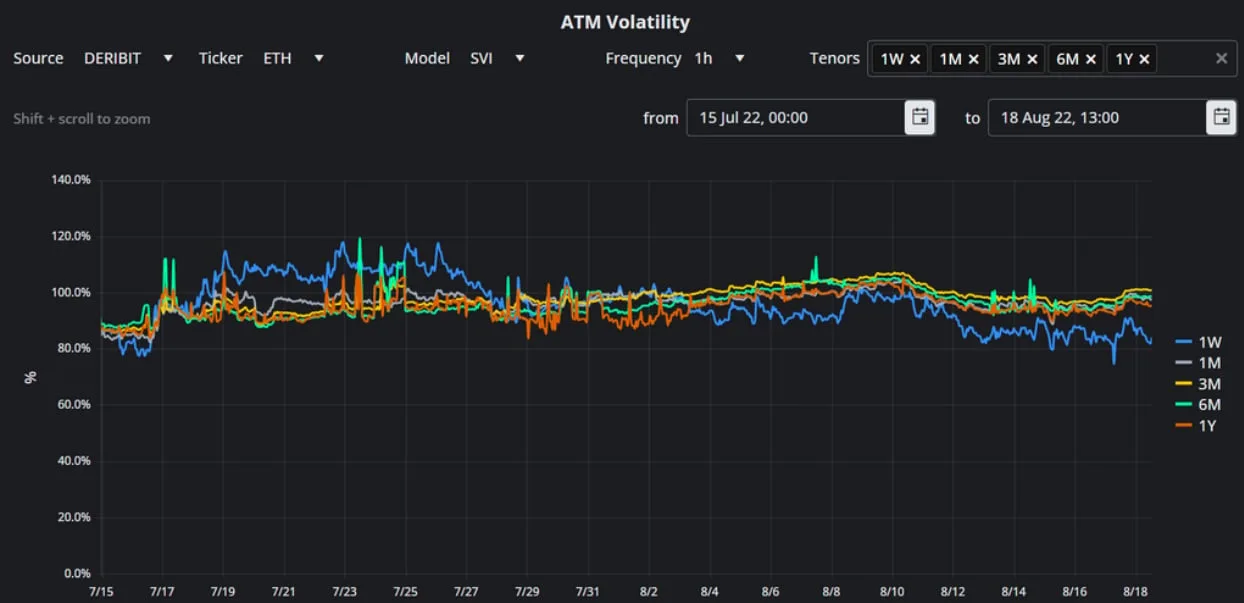Toggle the 1W series in the legend
This screenshot has height=603, width=1244.
pyautogui.click(x=1199, y=342)
